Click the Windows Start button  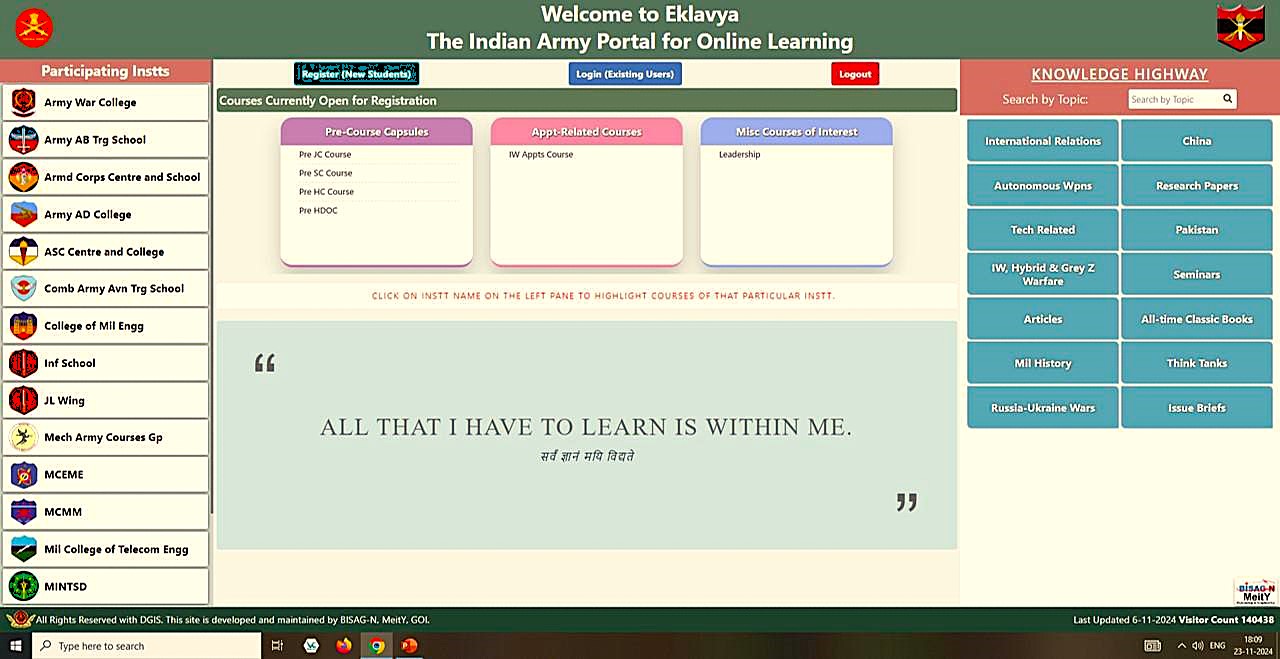tap(16, 646)
